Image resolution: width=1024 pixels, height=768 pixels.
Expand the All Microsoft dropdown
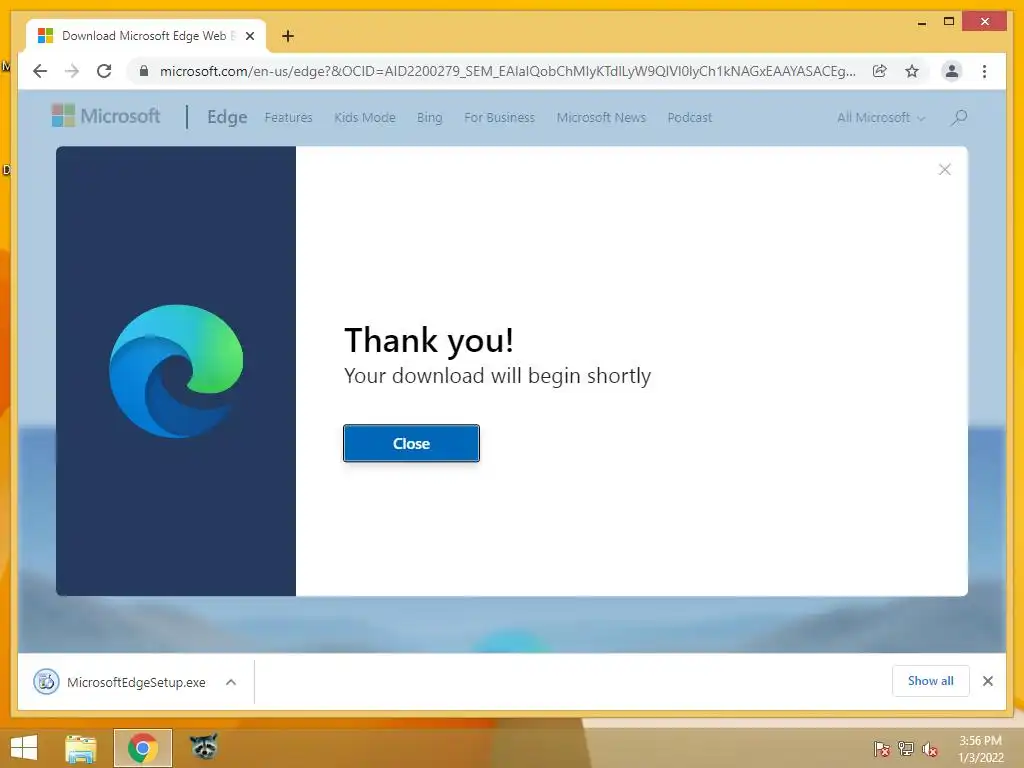coord(881,118)
